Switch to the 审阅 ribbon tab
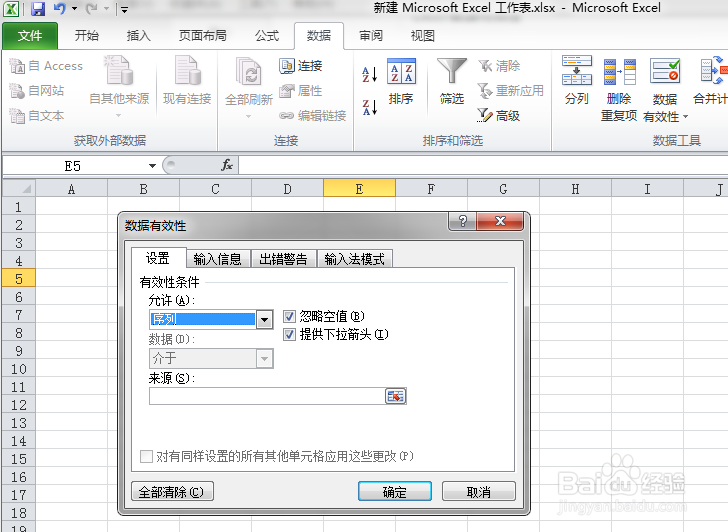This screenshot has height=532, width=728. point(370,36)
